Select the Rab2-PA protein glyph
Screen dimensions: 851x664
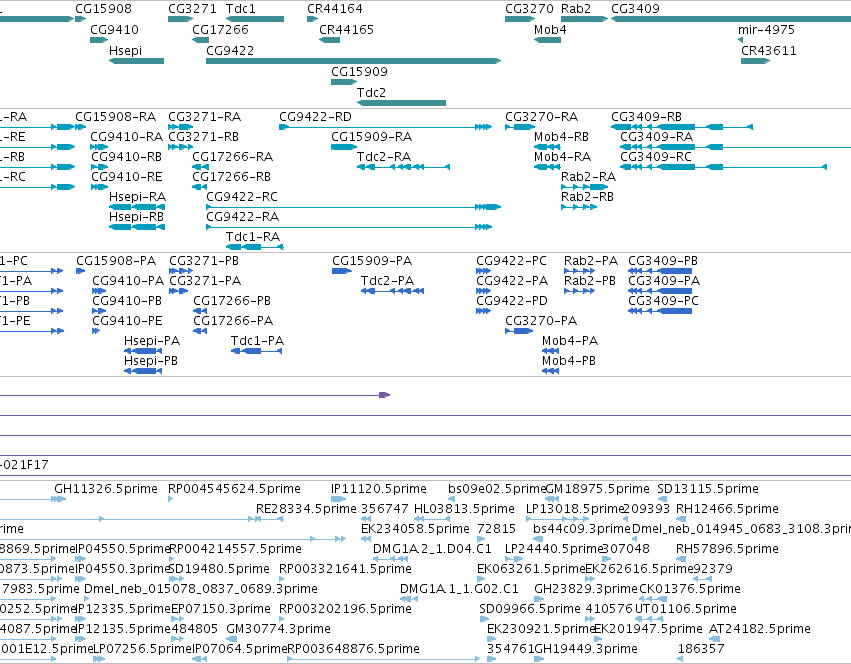tap(579, 271)
